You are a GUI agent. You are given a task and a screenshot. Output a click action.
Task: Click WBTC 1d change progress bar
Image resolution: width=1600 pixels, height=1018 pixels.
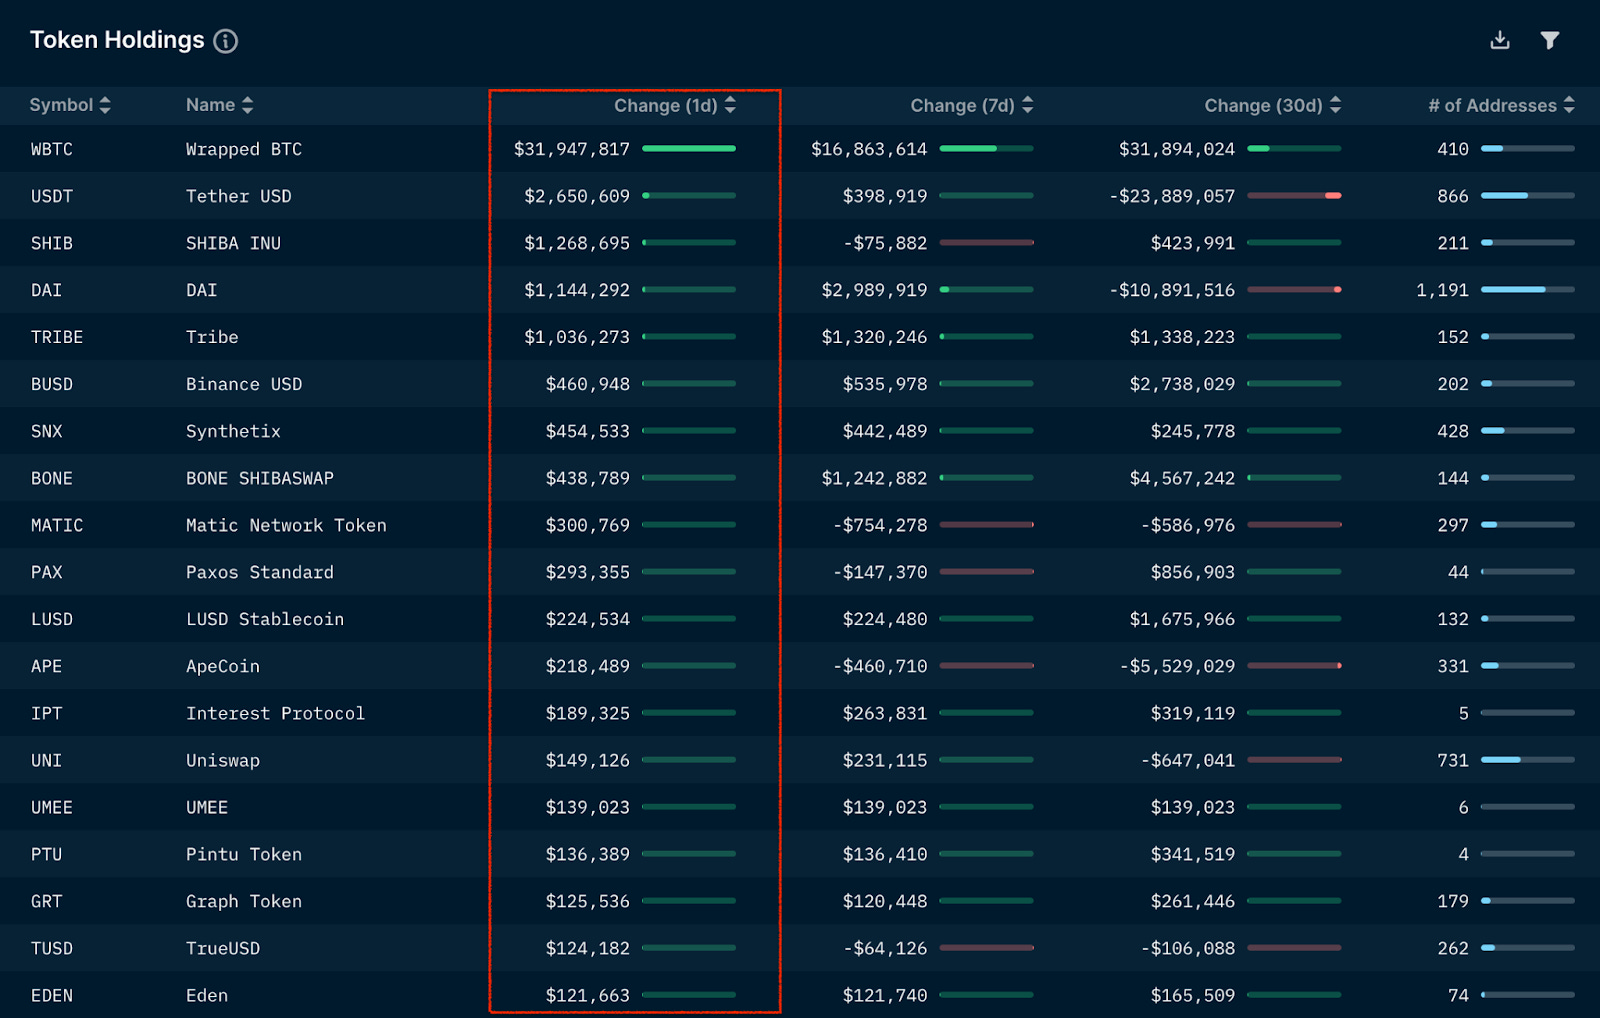click(689, 149)
